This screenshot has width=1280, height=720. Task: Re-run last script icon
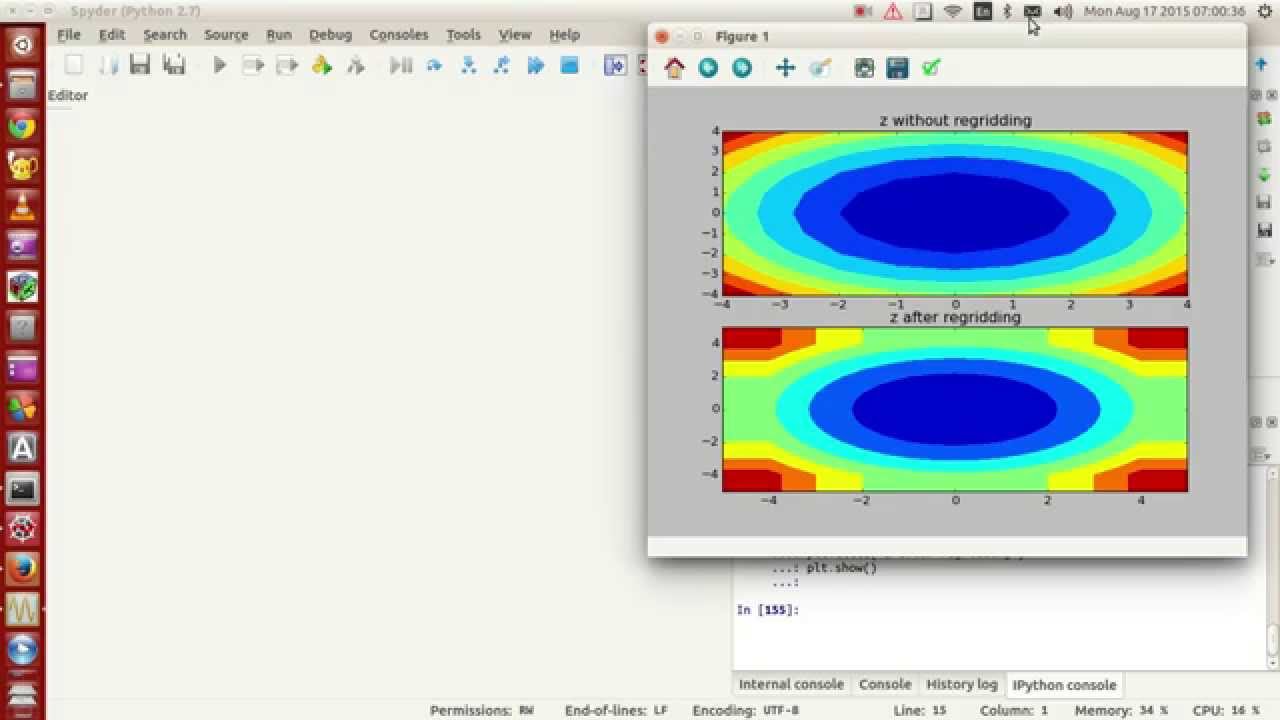[x=356, y=66]
